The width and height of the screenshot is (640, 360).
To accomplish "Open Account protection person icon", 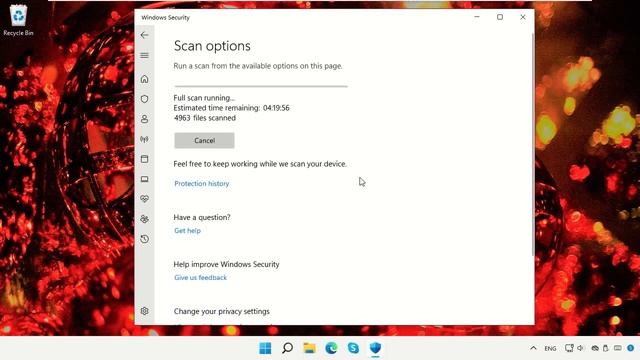I will [144, 119].
